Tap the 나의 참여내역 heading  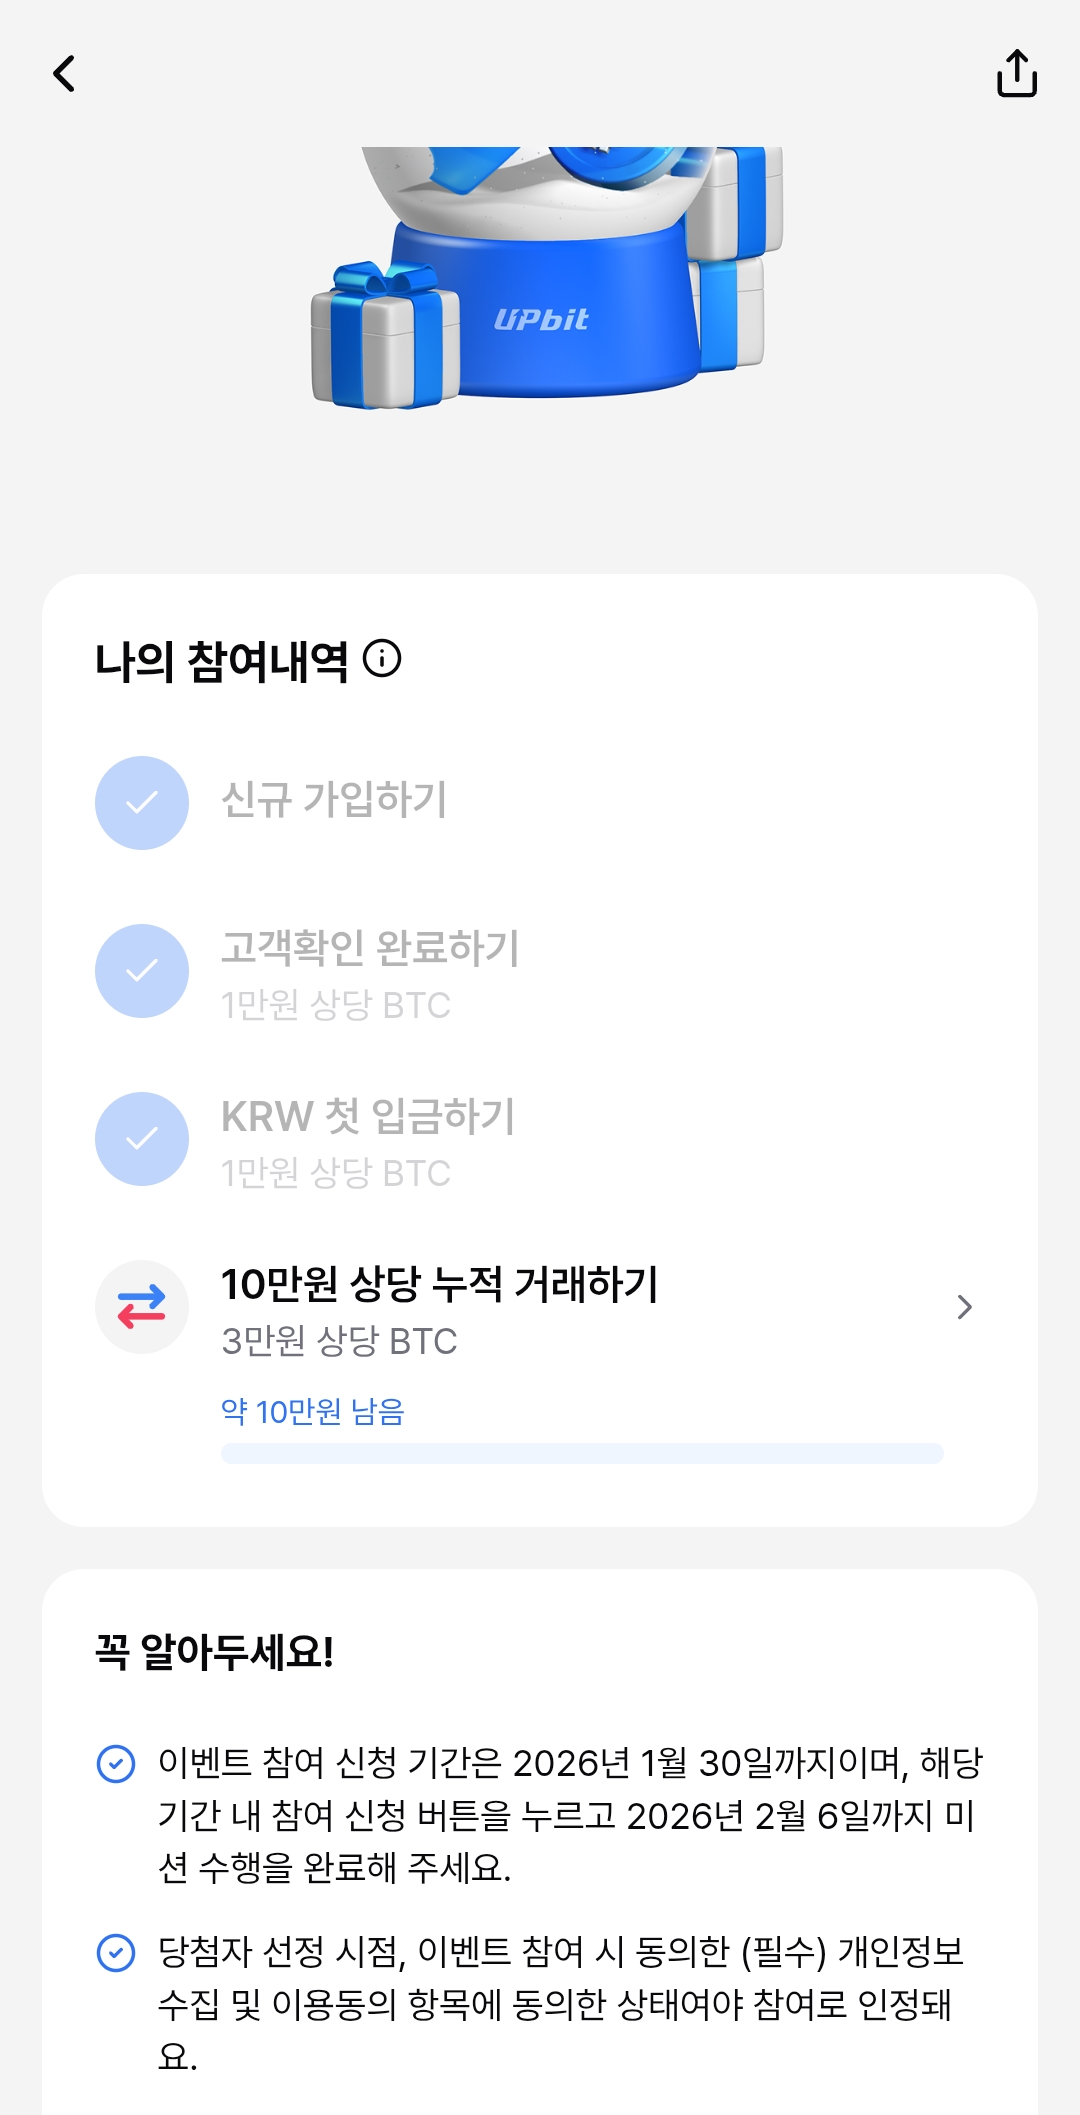pos(222,661)
